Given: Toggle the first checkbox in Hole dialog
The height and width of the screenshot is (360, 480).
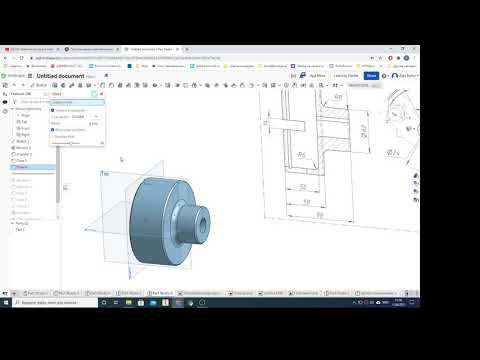Looking at the screenshot, I should [x=53, y=110].
